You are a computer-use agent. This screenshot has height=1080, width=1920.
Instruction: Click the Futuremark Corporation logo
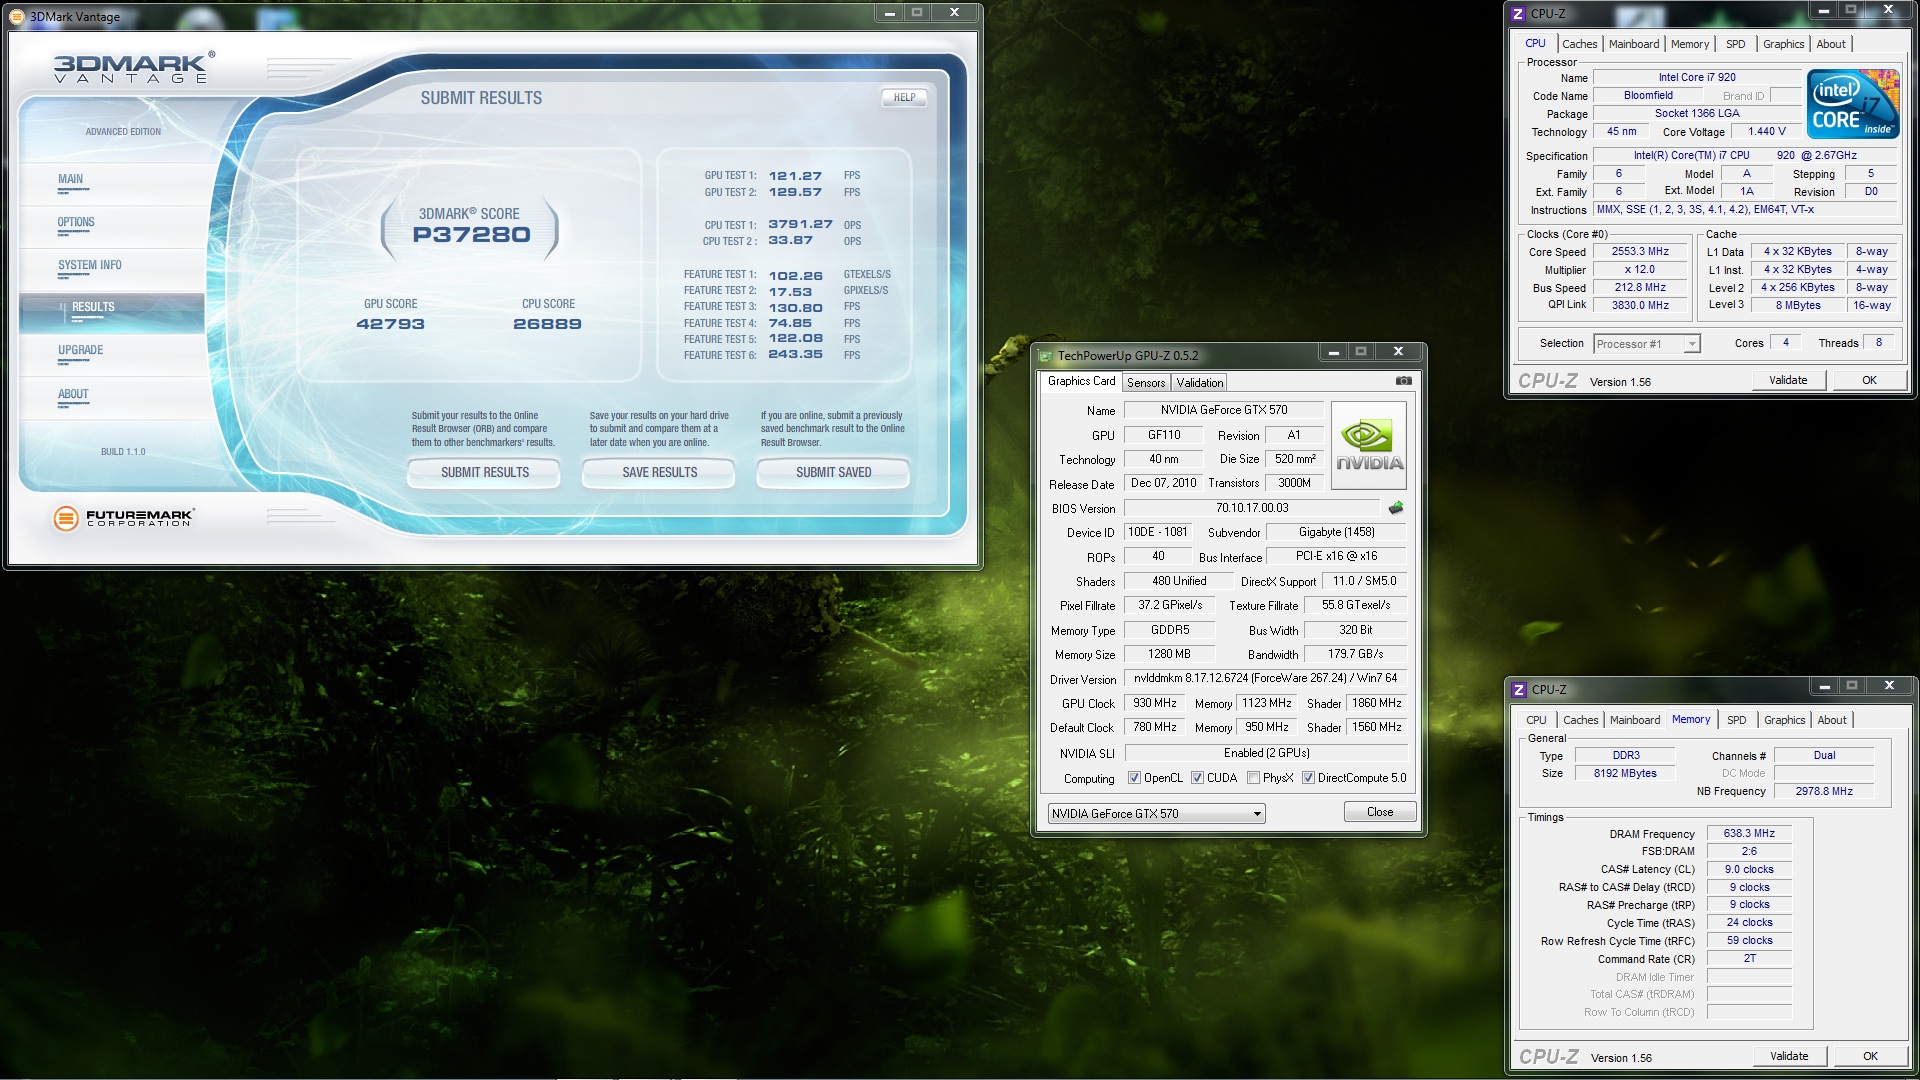(x=123, y=517)
